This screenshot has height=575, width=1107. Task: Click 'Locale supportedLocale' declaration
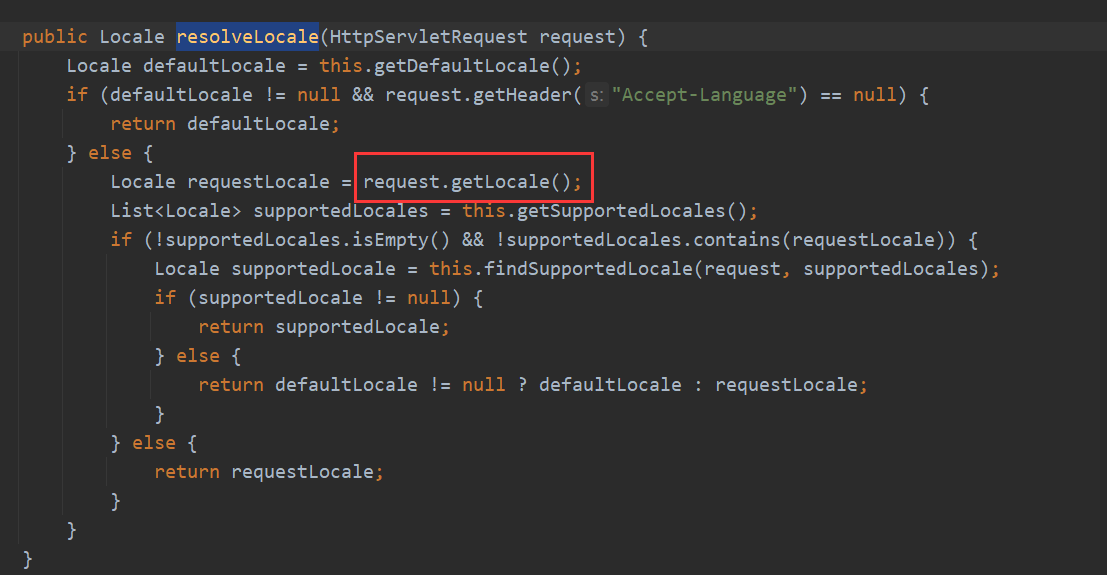[x=275, y=268]
